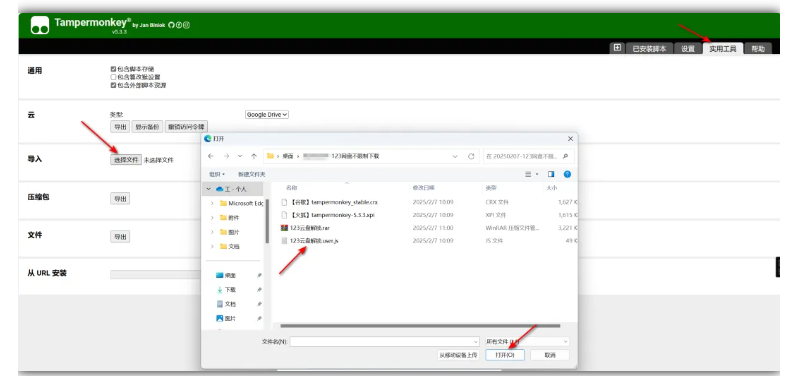
Task: Click 导出 button in the 文件 section
Action: coord(120,237)
